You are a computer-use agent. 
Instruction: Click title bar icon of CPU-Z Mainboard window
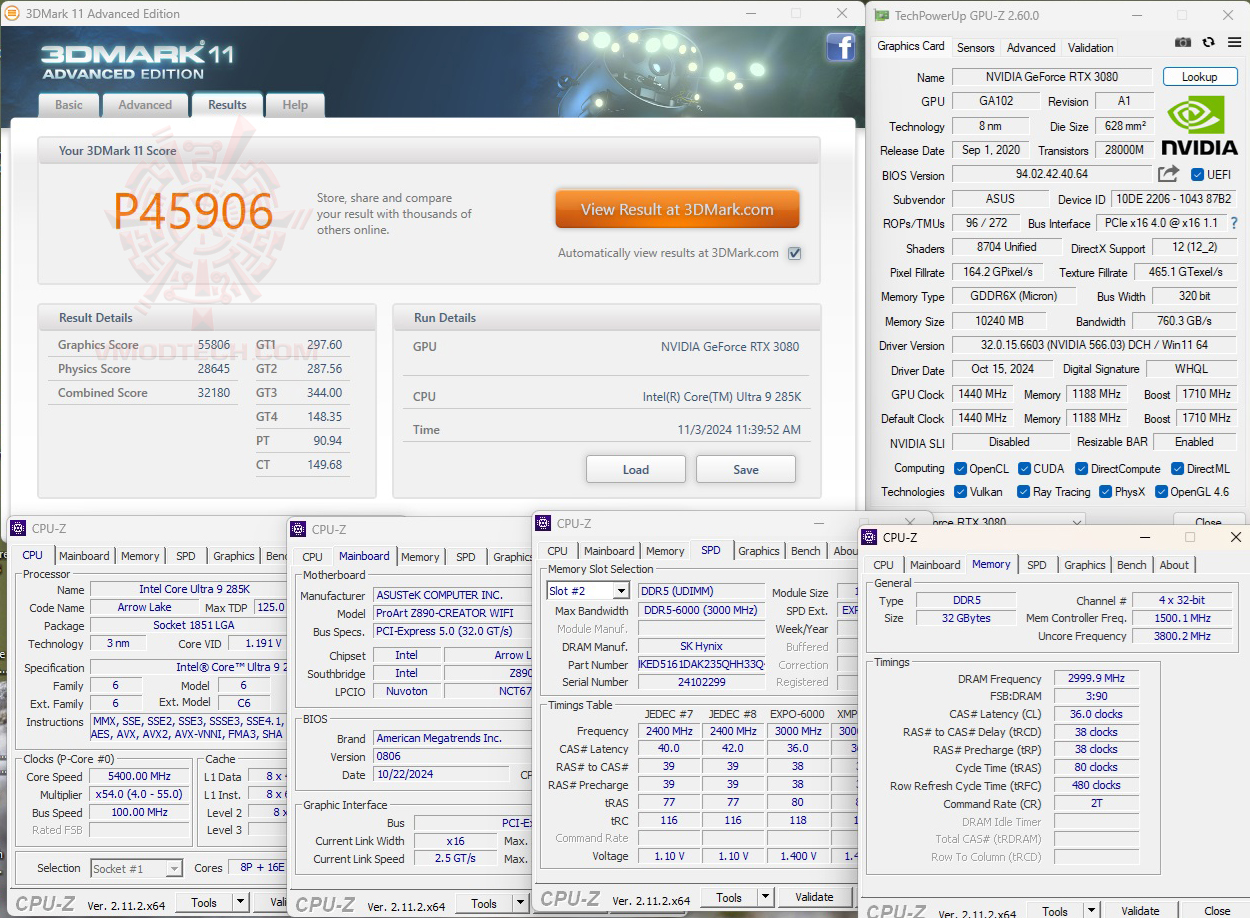(298, 529)
